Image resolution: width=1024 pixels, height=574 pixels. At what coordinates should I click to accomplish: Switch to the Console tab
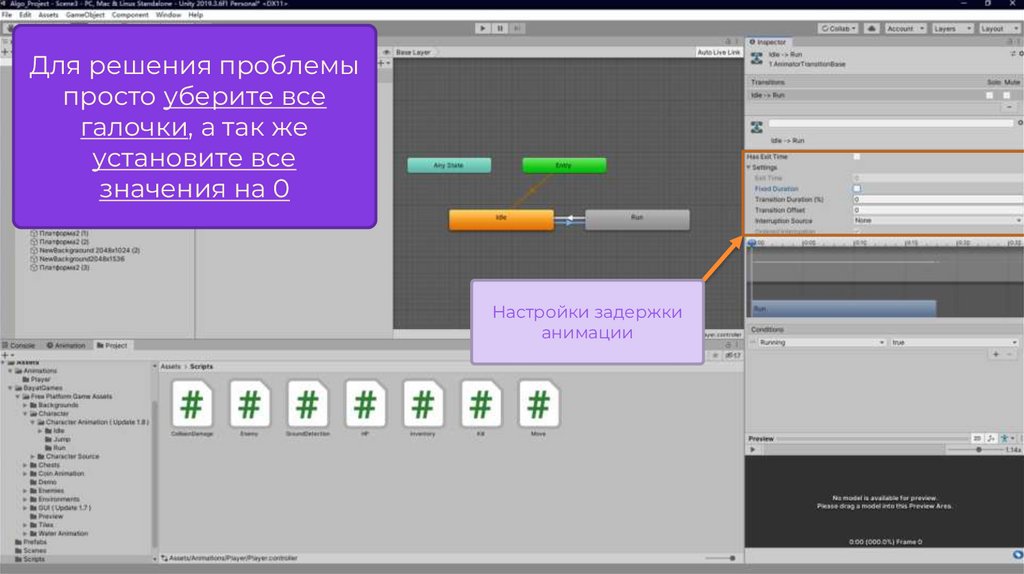click(x=19, y=345)
